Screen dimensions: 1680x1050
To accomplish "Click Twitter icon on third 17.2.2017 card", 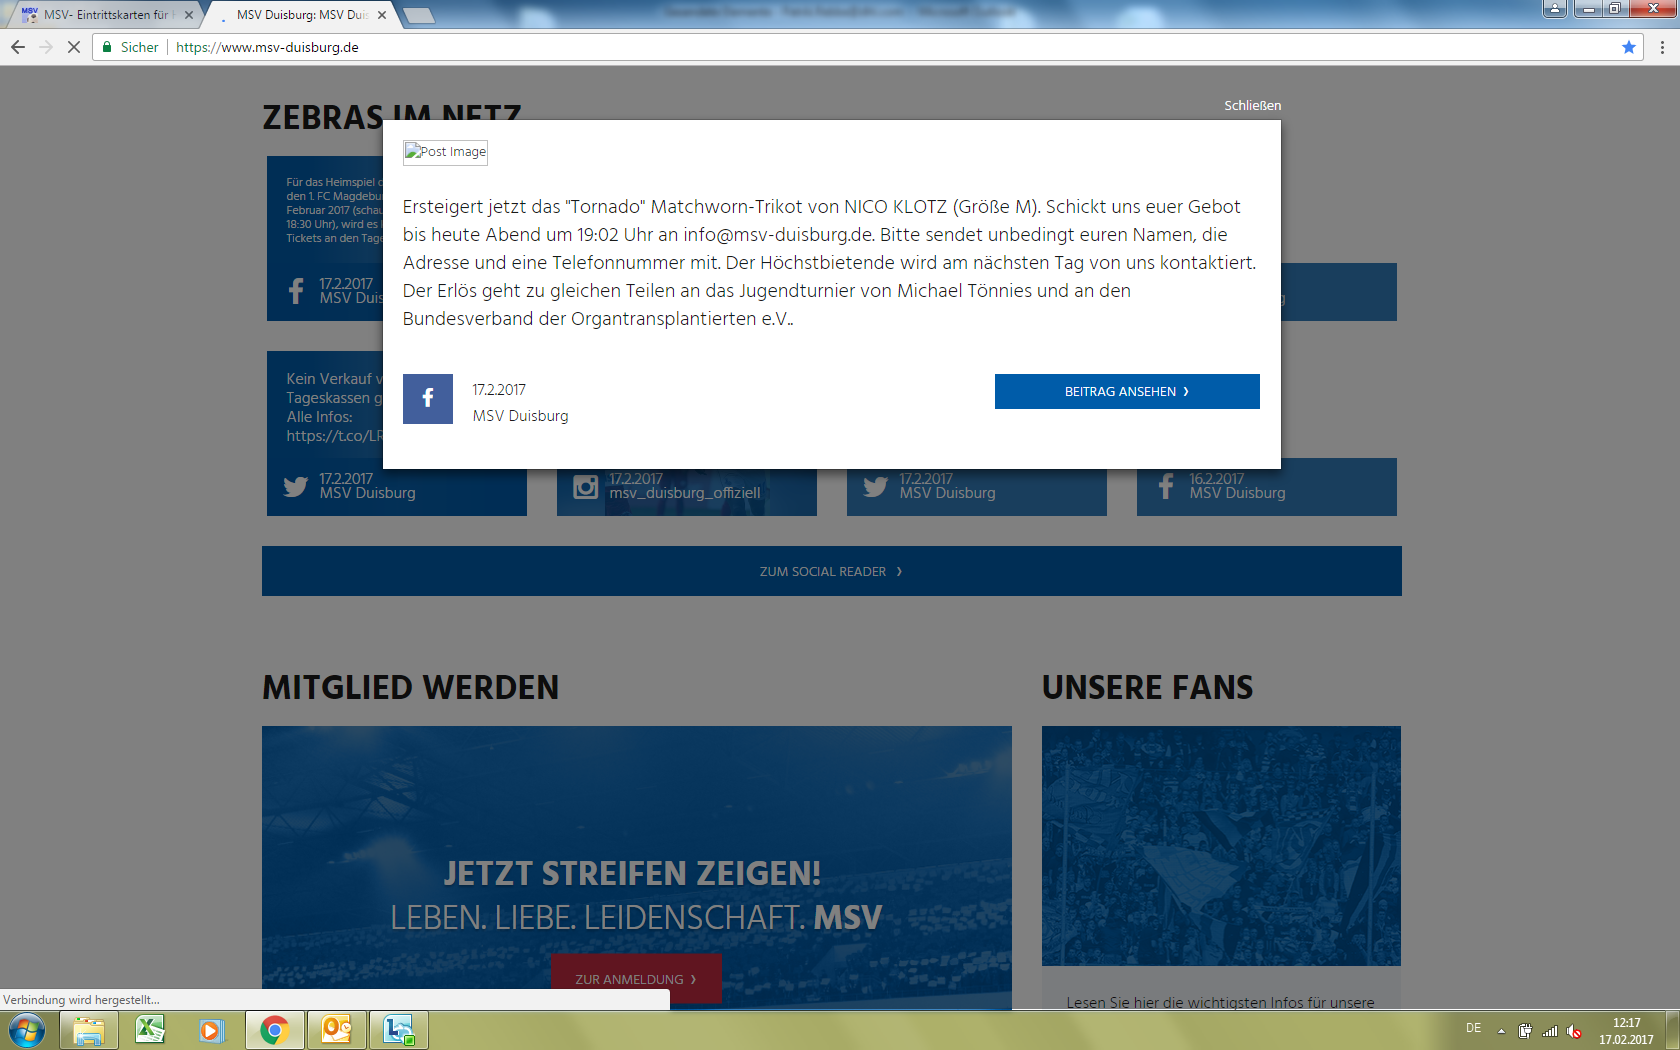I will [876, 486].
